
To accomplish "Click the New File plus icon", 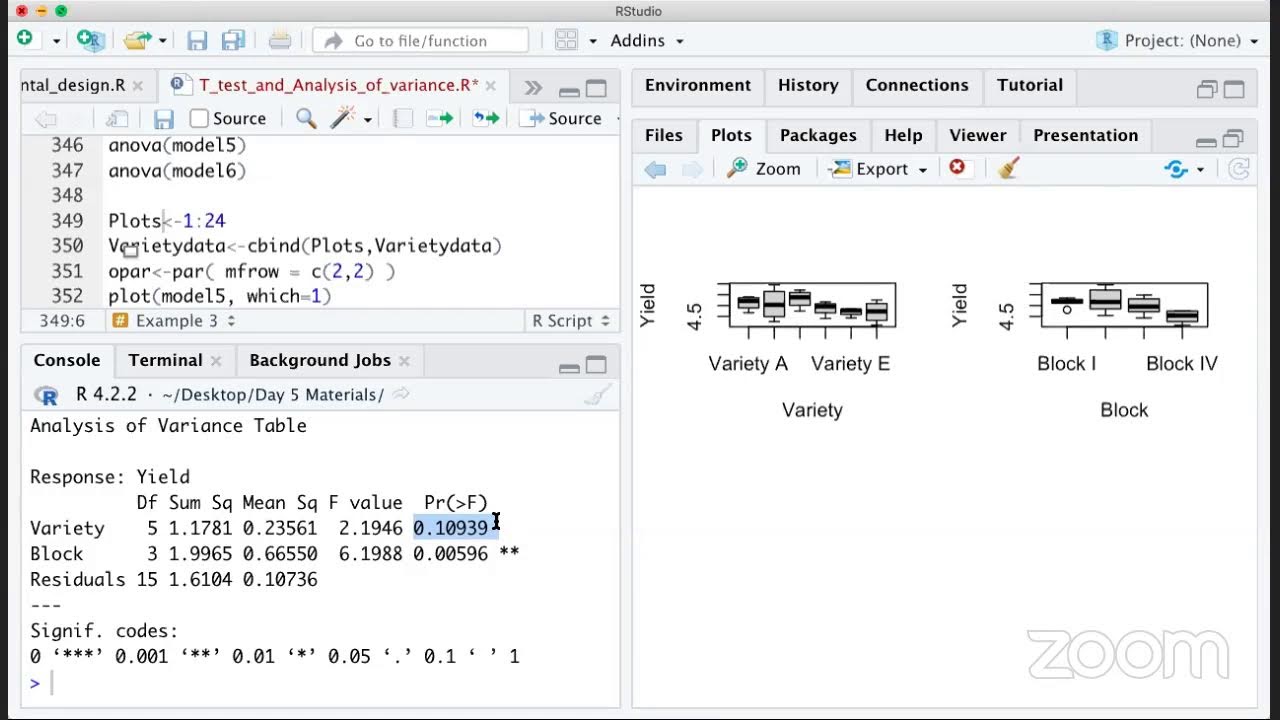I will tap(25, 39).
